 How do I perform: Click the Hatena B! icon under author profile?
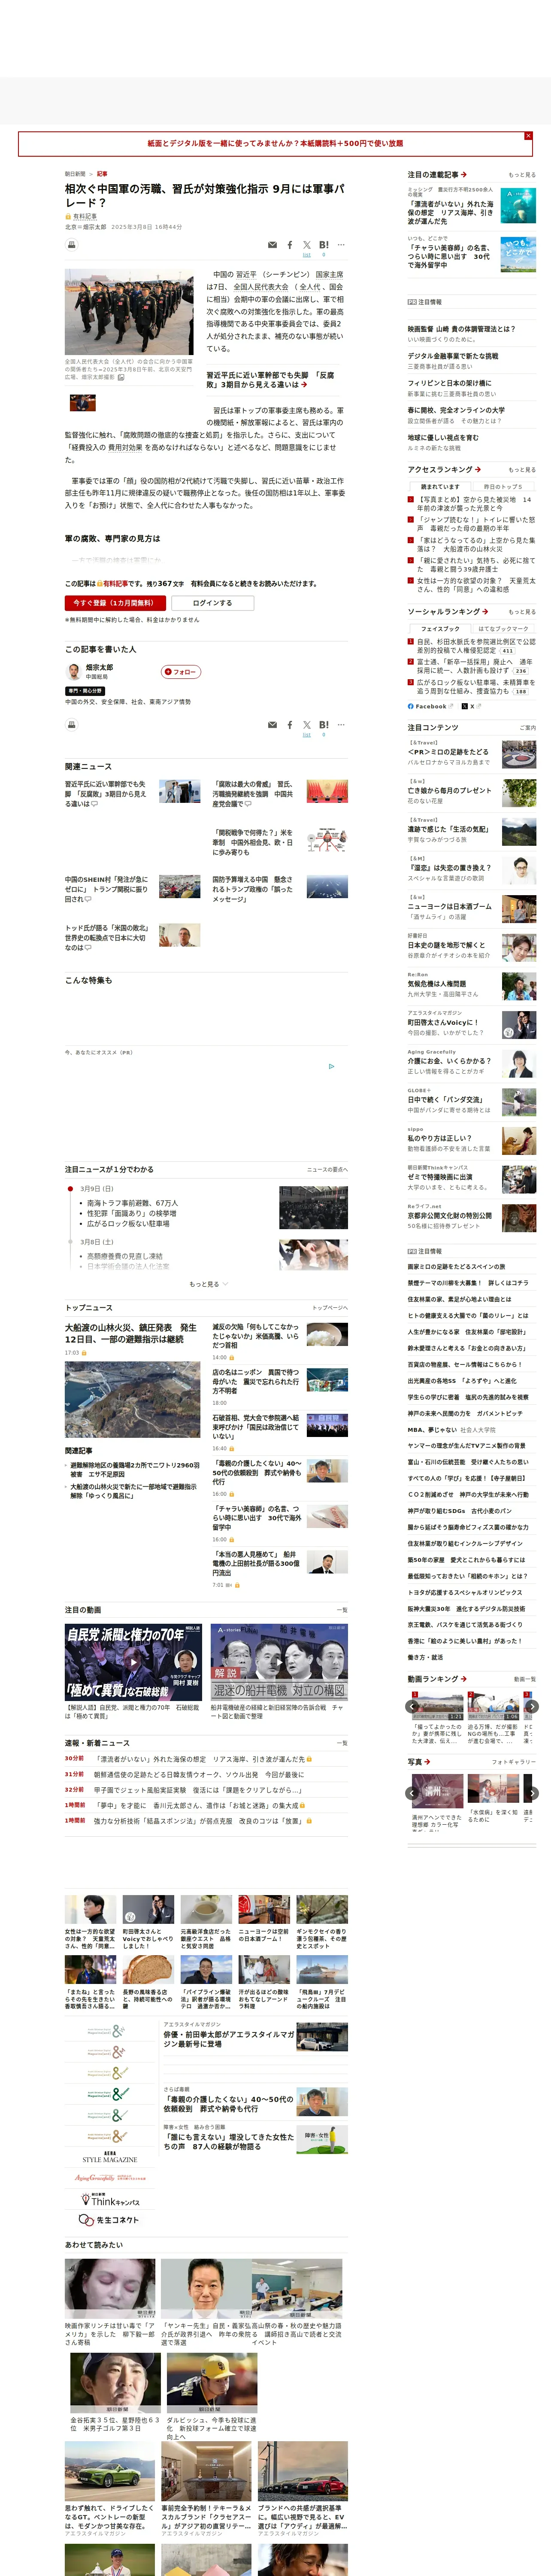point(324,725)
